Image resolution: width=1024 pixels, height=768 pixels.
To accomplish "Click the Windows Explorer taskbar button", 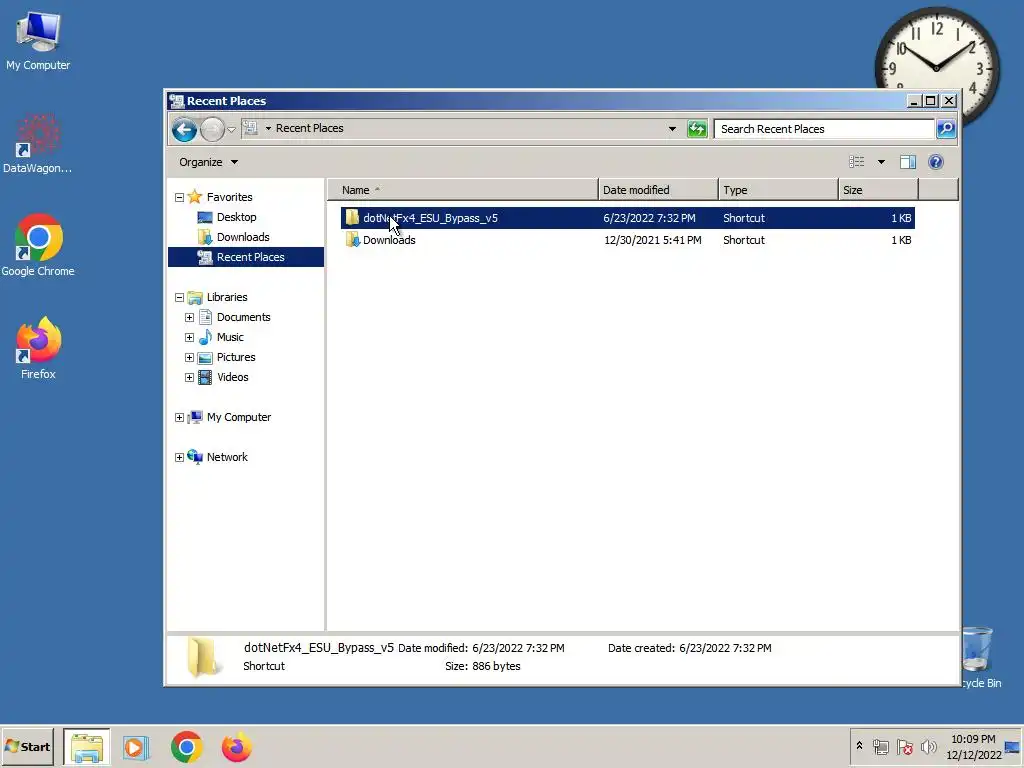I will [x=87, y=747].
